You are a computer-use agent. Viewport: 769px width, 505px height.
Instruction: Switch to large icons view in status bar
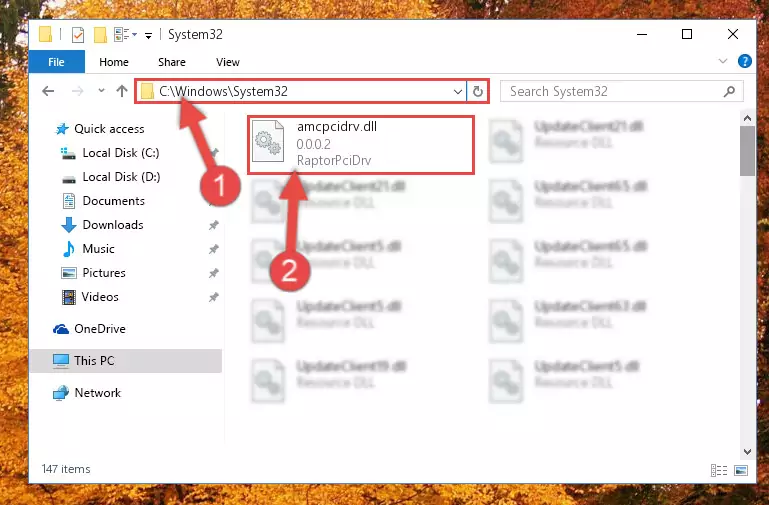pyautogui.click(x=741, y=471)
